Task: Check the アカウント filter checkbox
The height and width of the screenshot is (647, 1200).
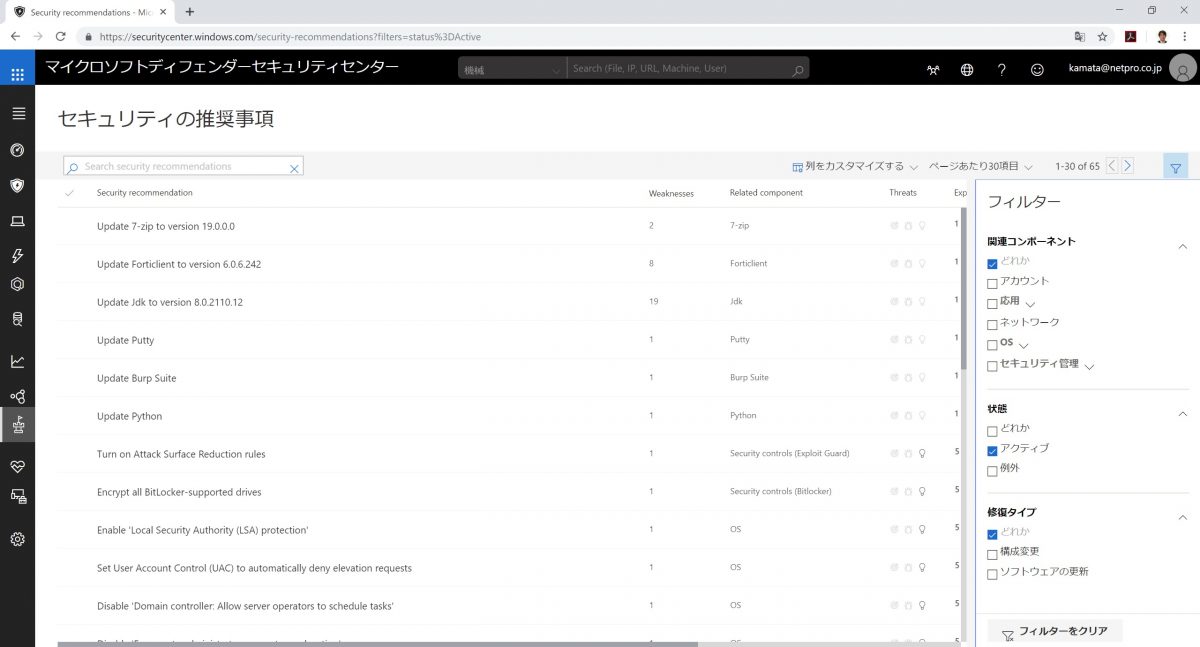Action: 992,283
